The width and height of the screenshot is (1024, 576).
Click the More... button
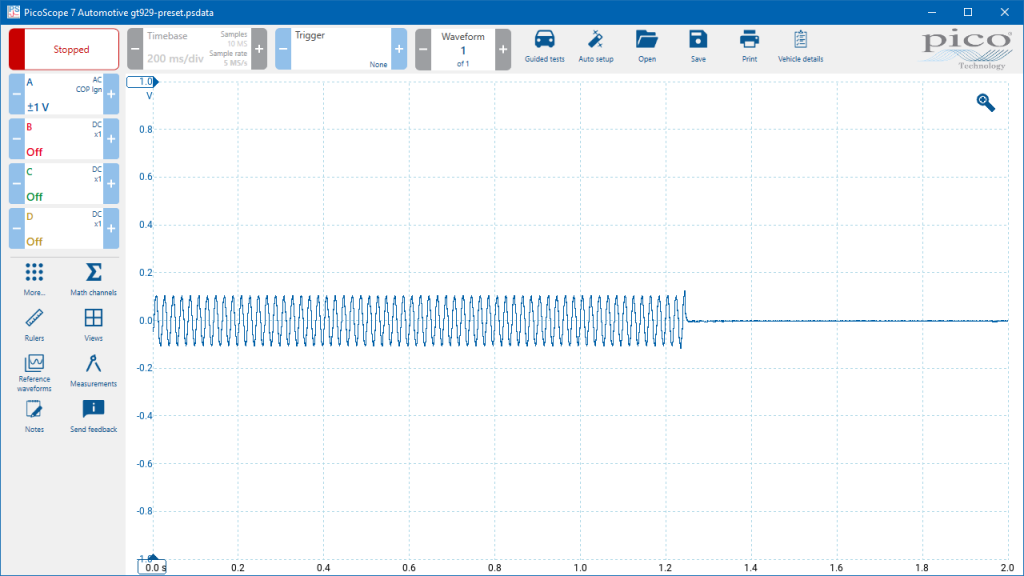click(x=34, y=279)
